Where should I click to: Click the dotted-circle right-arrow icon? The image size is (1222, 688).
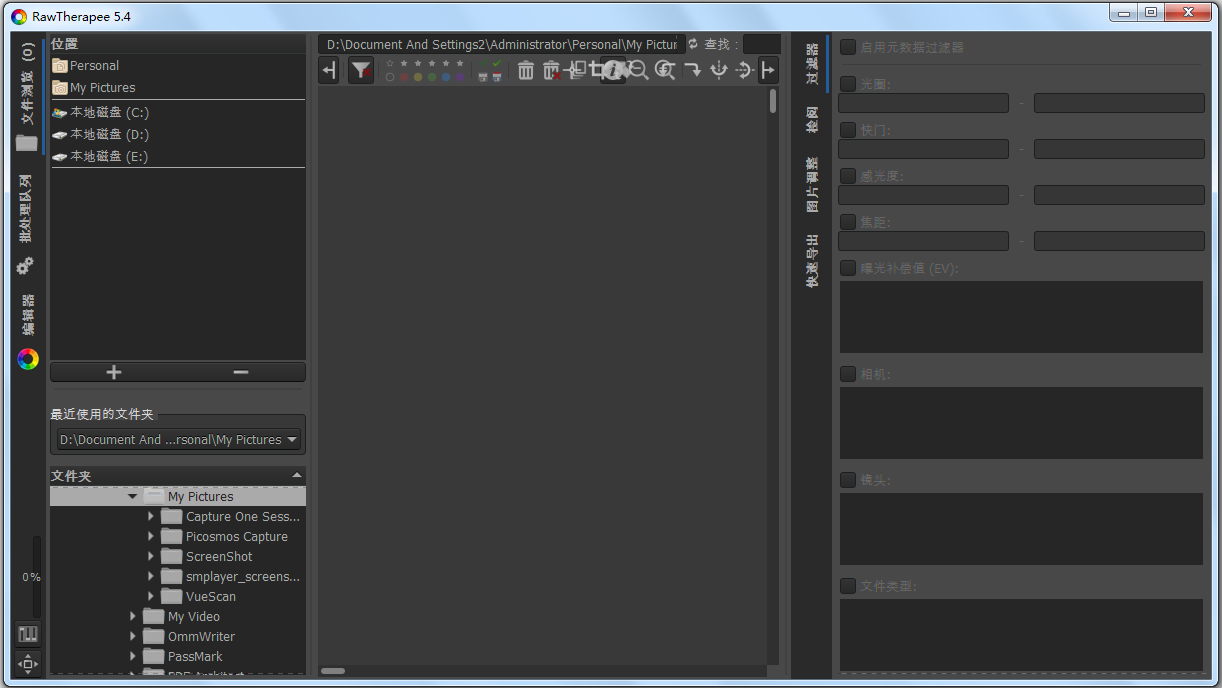click(x=744, y=70)
